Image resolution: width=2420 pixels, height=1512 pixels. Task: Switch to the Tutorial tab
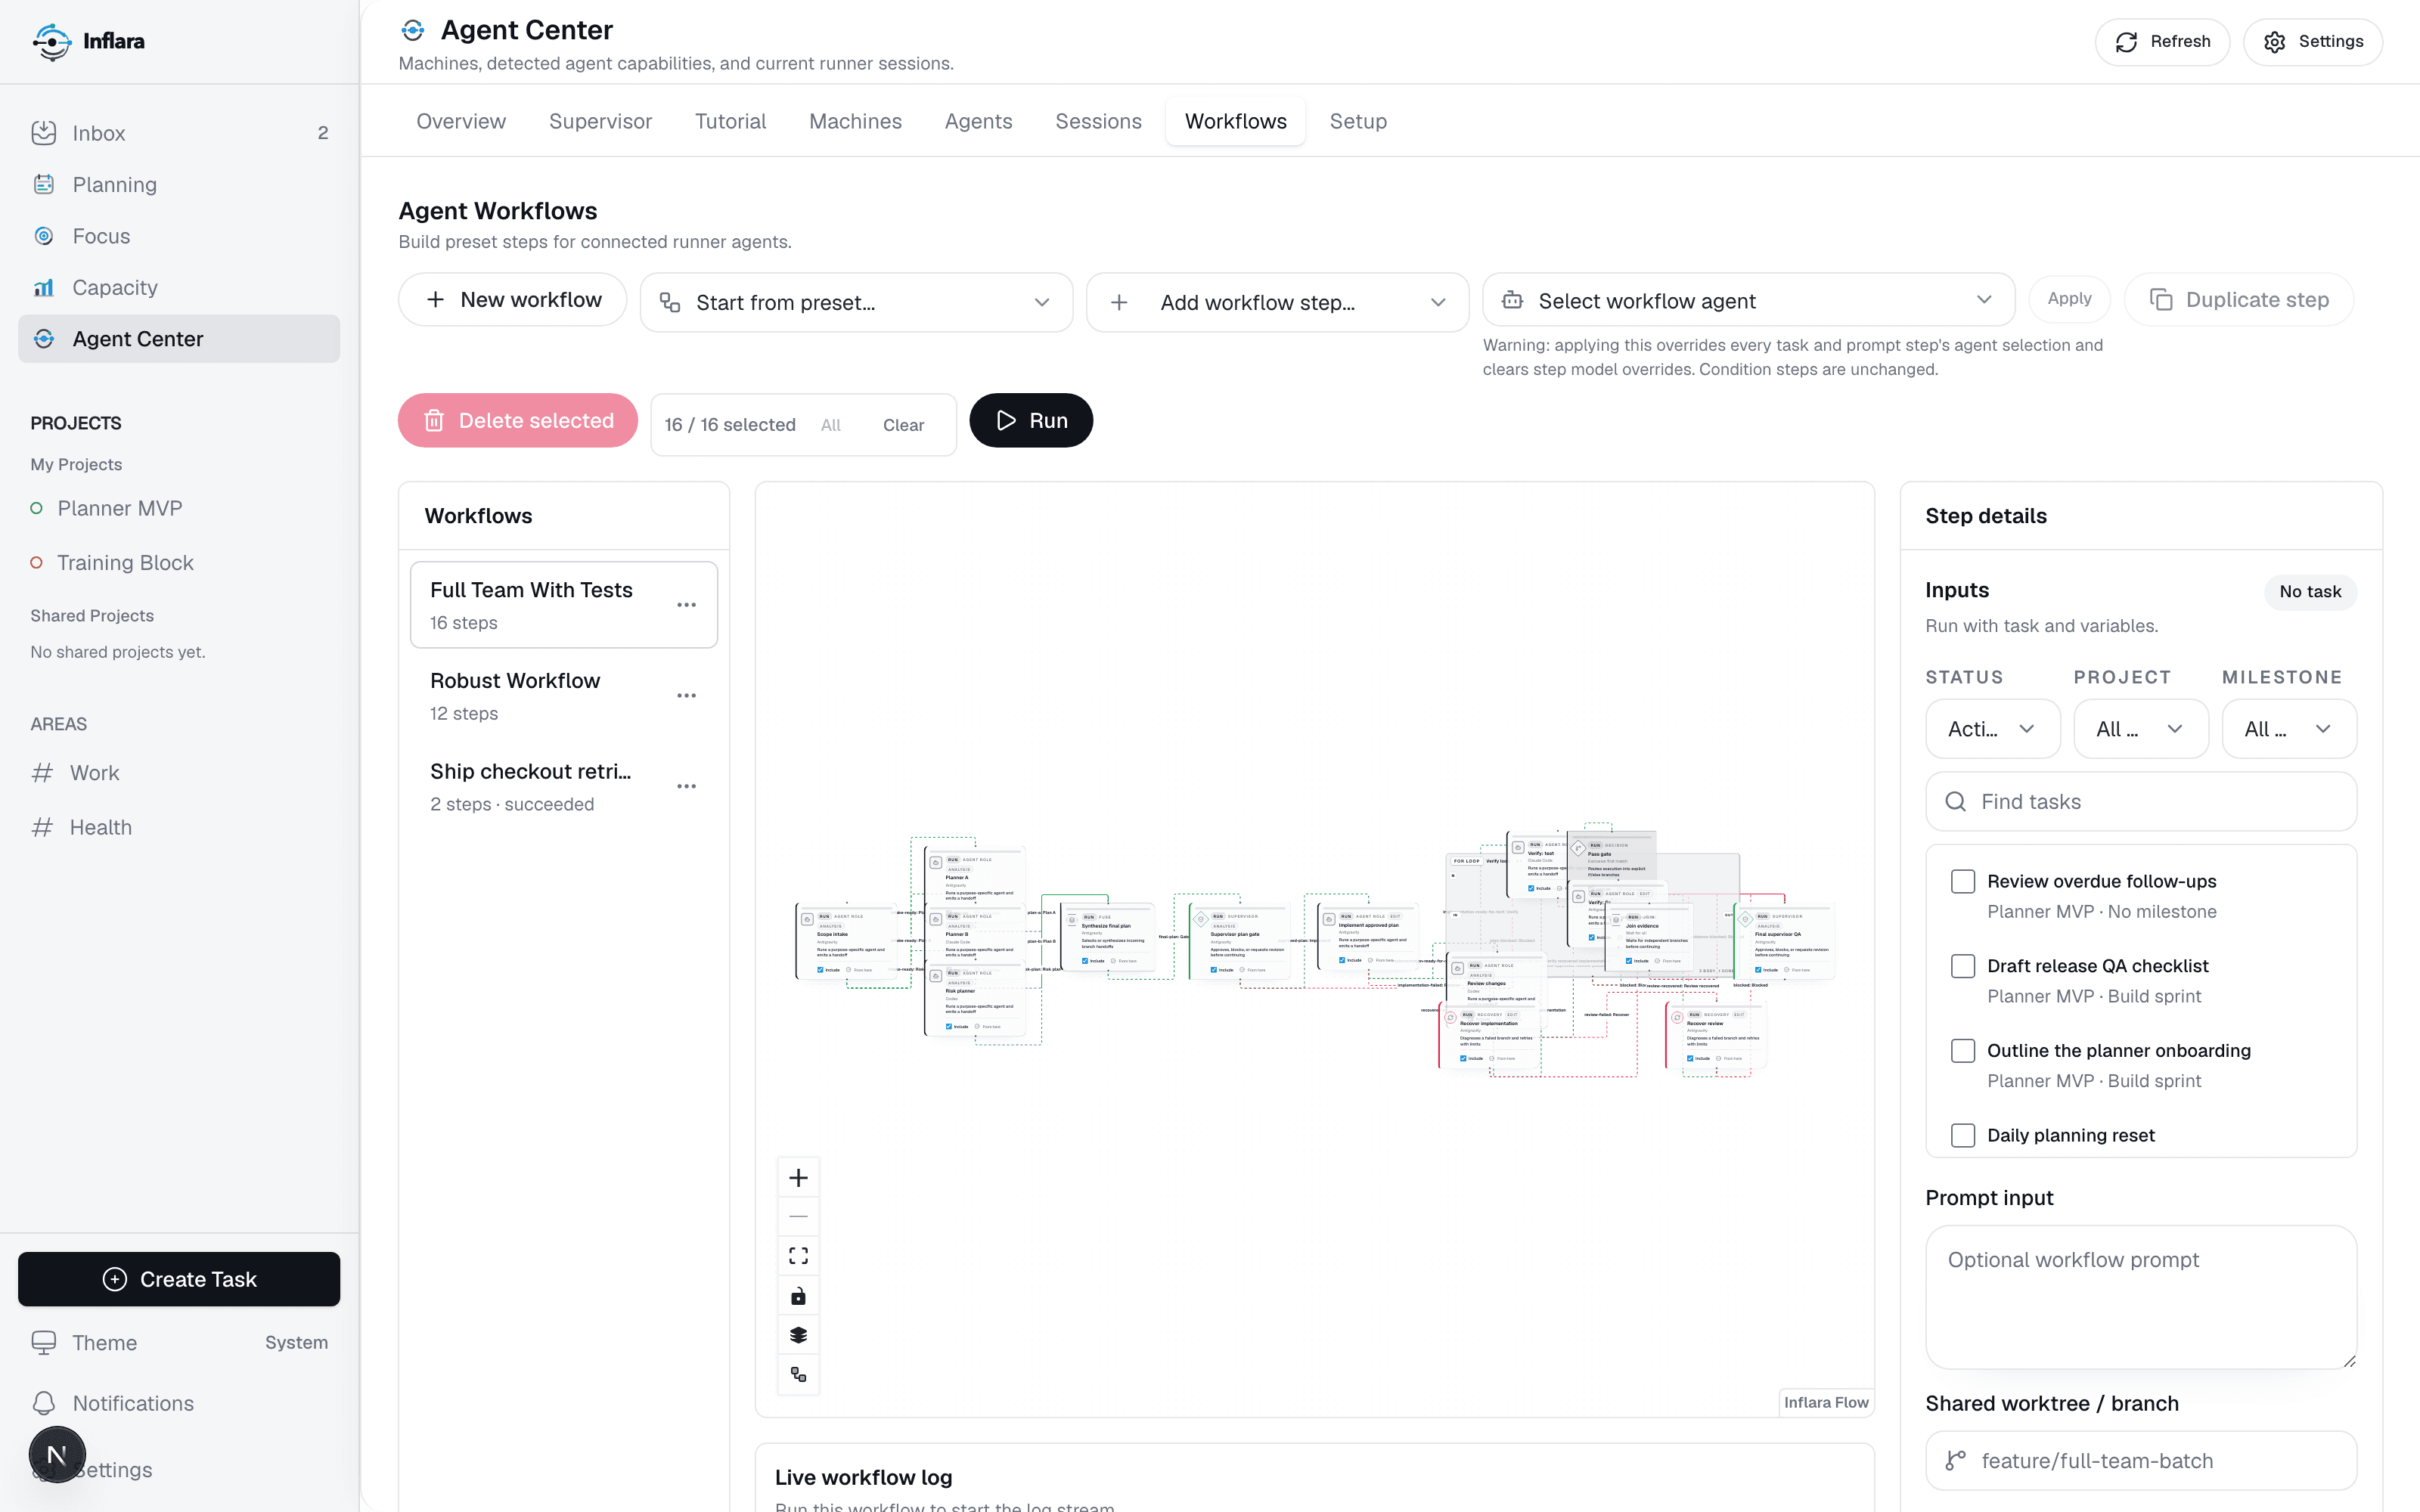coord(730,121)
